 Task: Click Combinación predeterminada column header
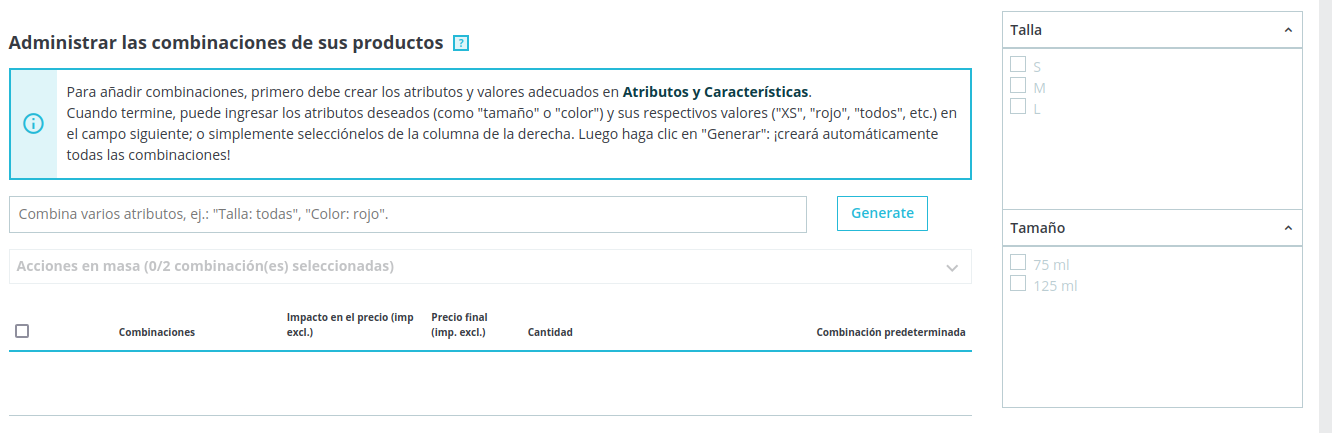(891, 332)
